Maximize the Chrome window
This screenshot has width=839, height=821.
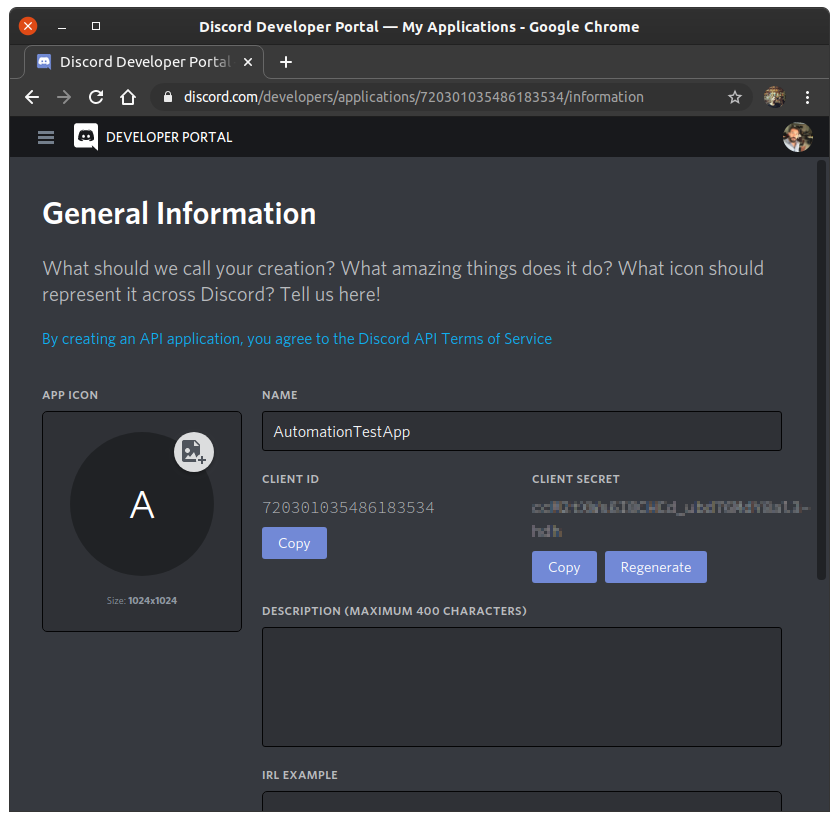(96, 26)
